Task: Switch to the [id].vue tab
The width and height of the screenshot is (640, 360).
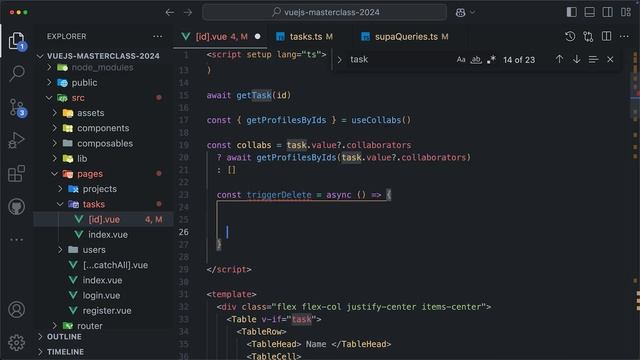Action: coord(221,37)
